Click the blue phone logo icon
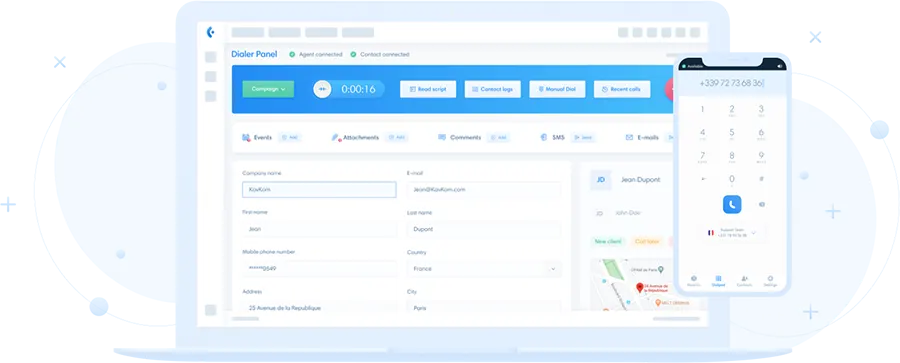This screenshot has height=363, width=900. click(211, 32)
